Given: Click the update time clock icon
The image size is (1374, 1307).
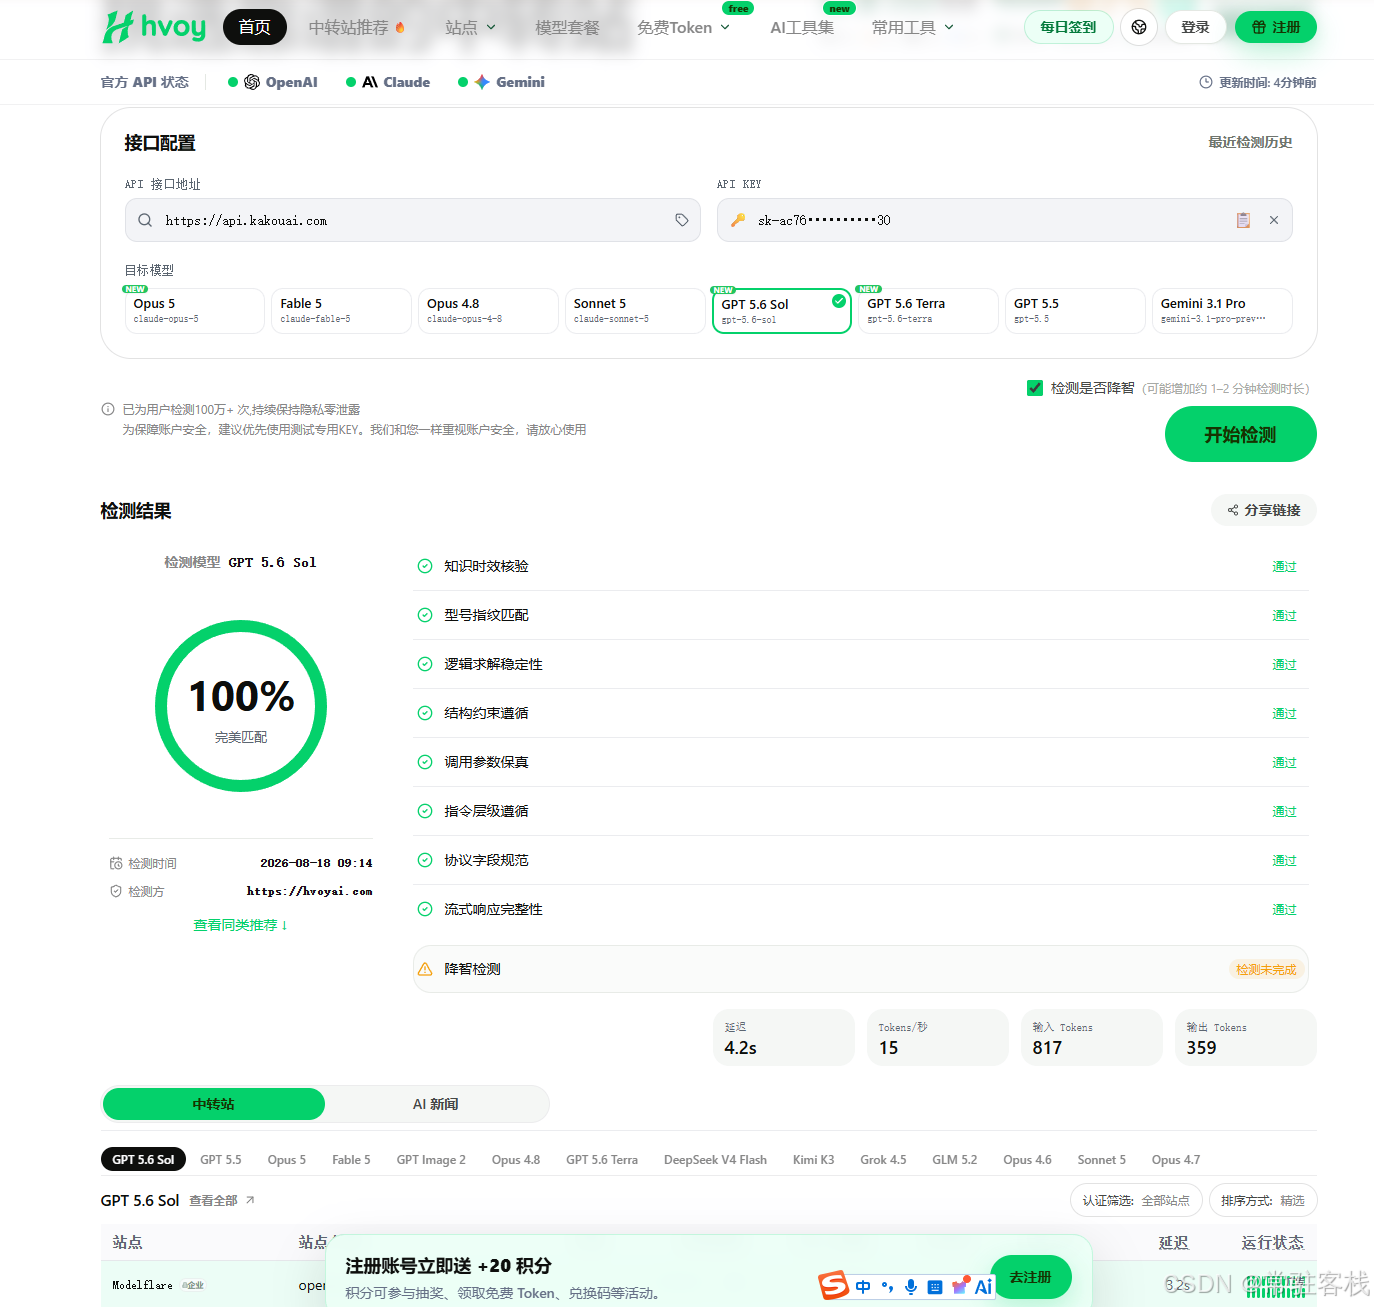Looking at the screenshot, I should pyautogui.click(x=1206, y=82).
